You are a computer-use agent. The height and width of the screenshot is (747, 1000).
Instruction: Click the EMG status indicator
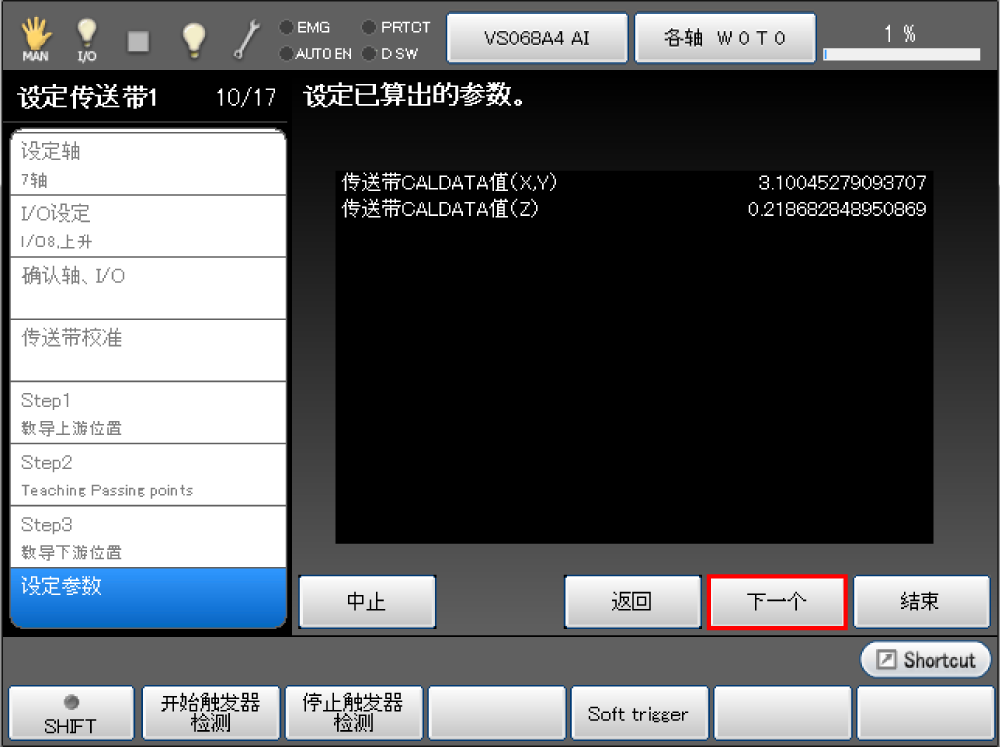(x=305, y=27)
